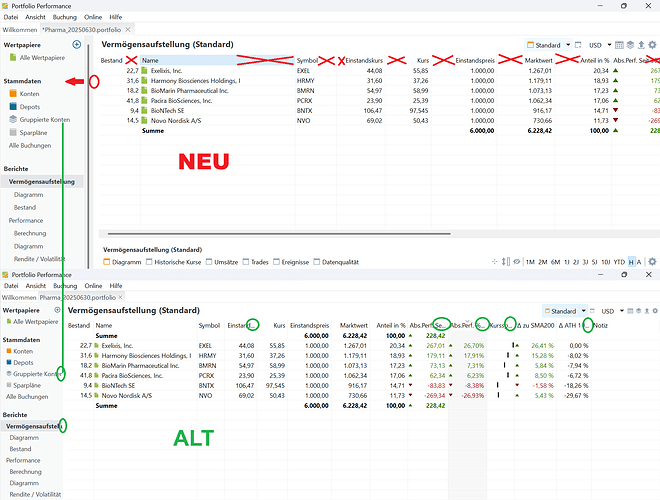660x500 pixels.
Task: Open USD currency dropdown in lower window
Action: pos(622,311)
